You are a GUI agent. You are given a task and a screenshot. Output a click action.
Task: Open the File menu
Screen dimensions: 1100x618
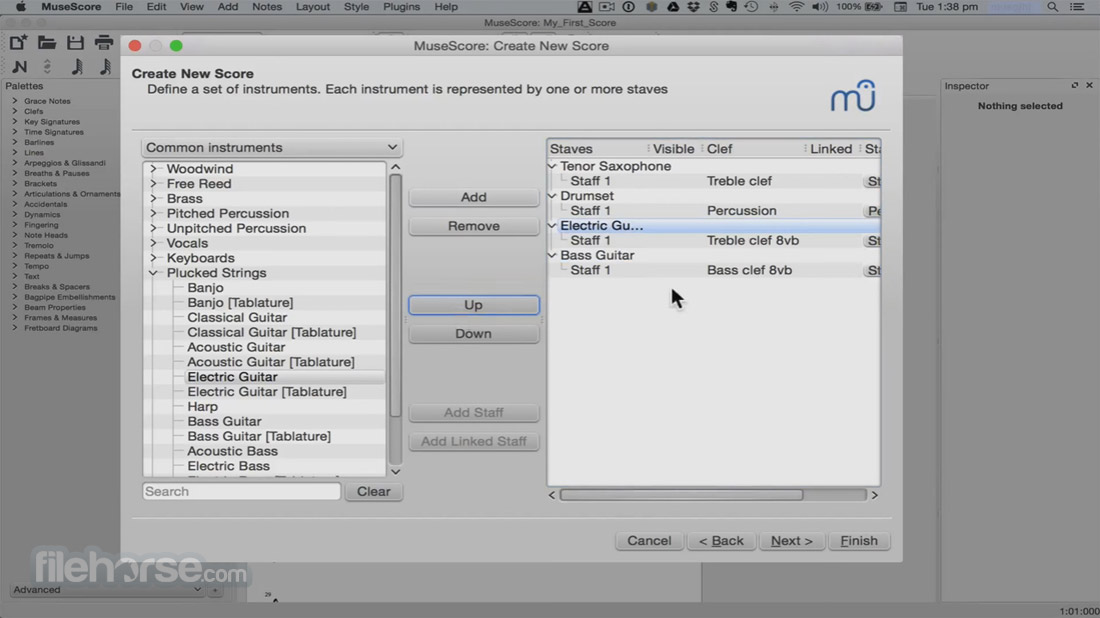pos(124,7)
